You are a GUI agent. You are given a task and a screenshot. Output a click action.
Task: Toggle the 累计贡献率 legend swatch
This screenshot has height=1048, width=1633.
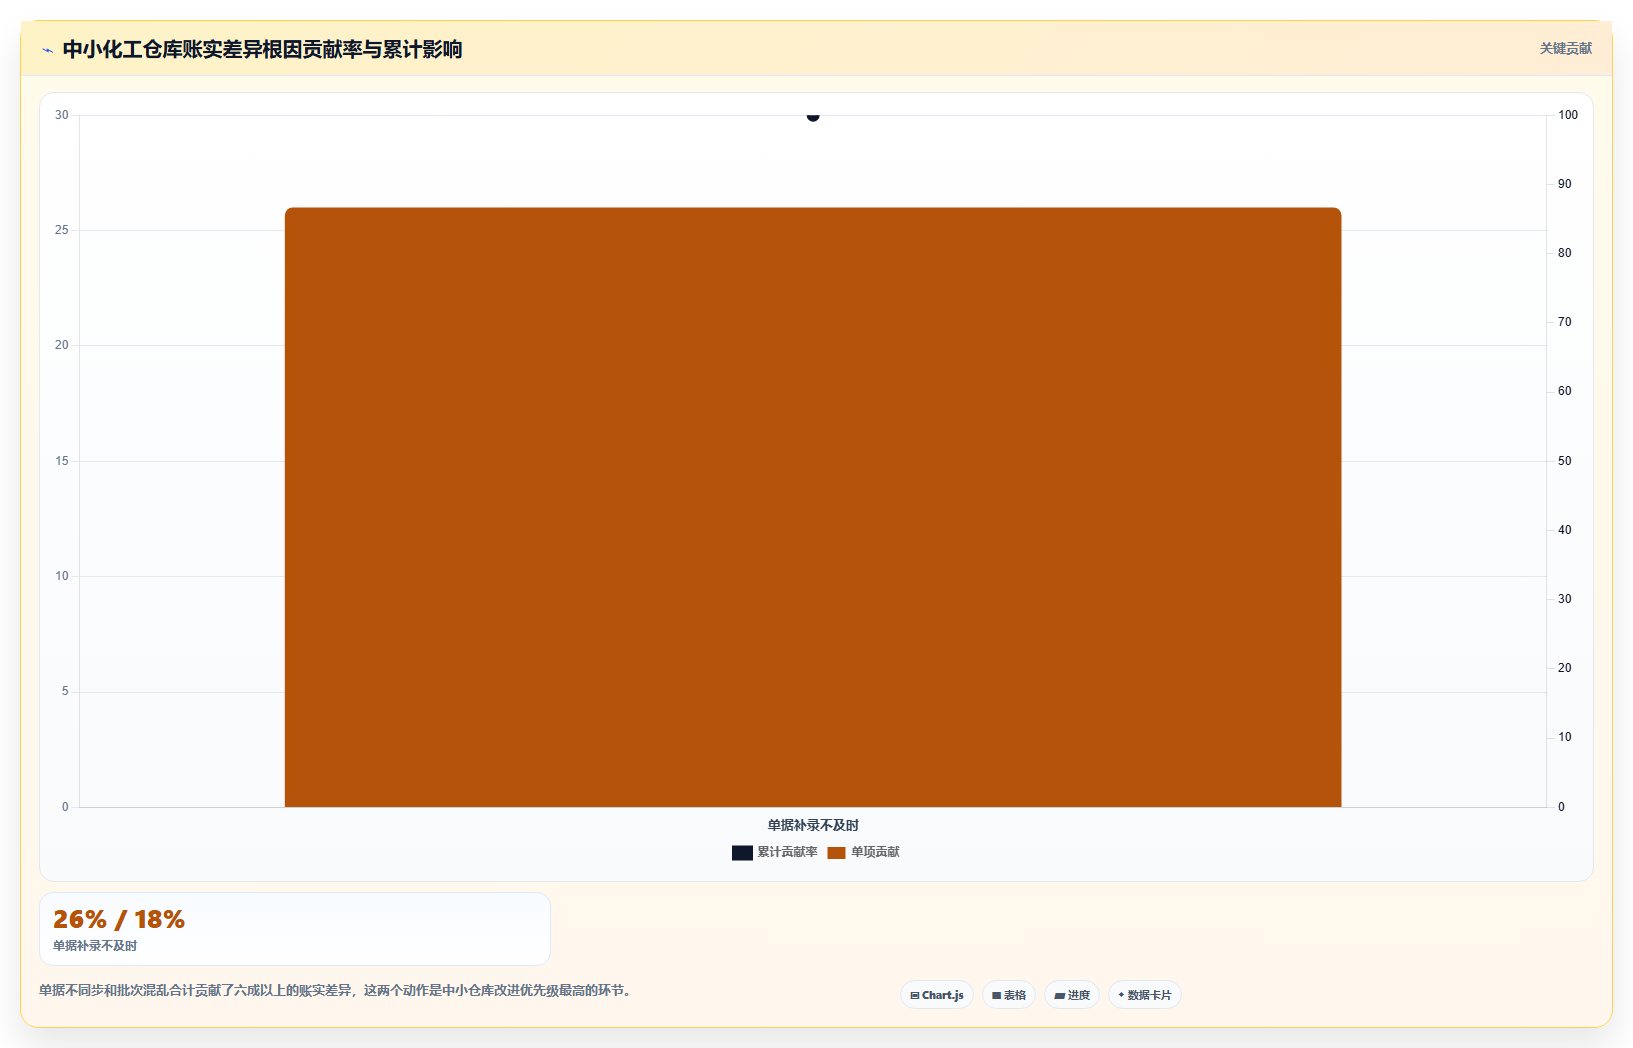pos(742,853)
